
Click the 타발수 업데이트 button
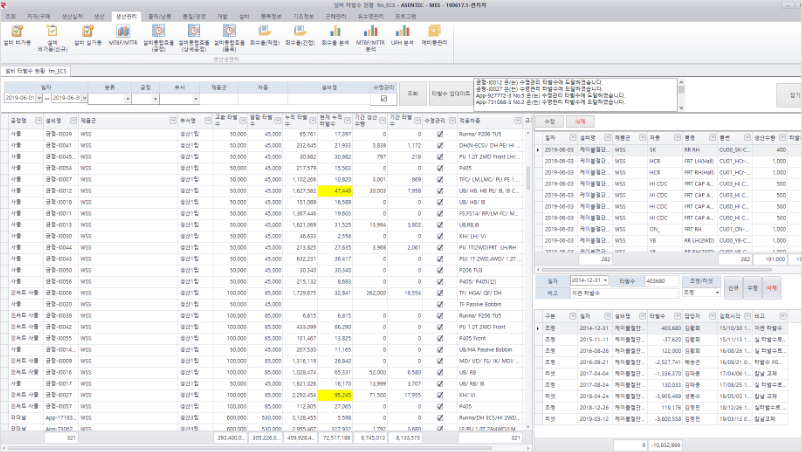451,94
